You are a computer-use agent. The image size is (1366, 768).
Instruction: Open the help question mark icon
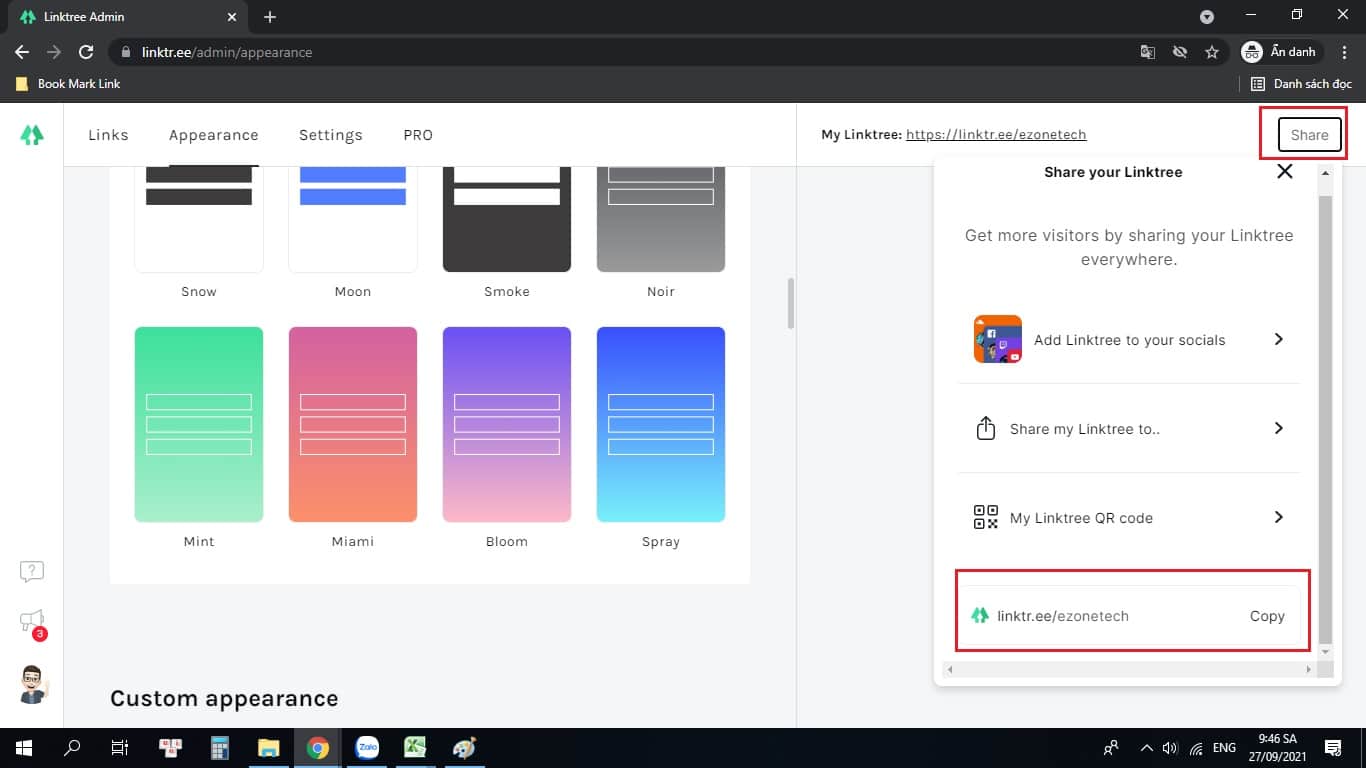pyautogui.click(x=32, y=572)
